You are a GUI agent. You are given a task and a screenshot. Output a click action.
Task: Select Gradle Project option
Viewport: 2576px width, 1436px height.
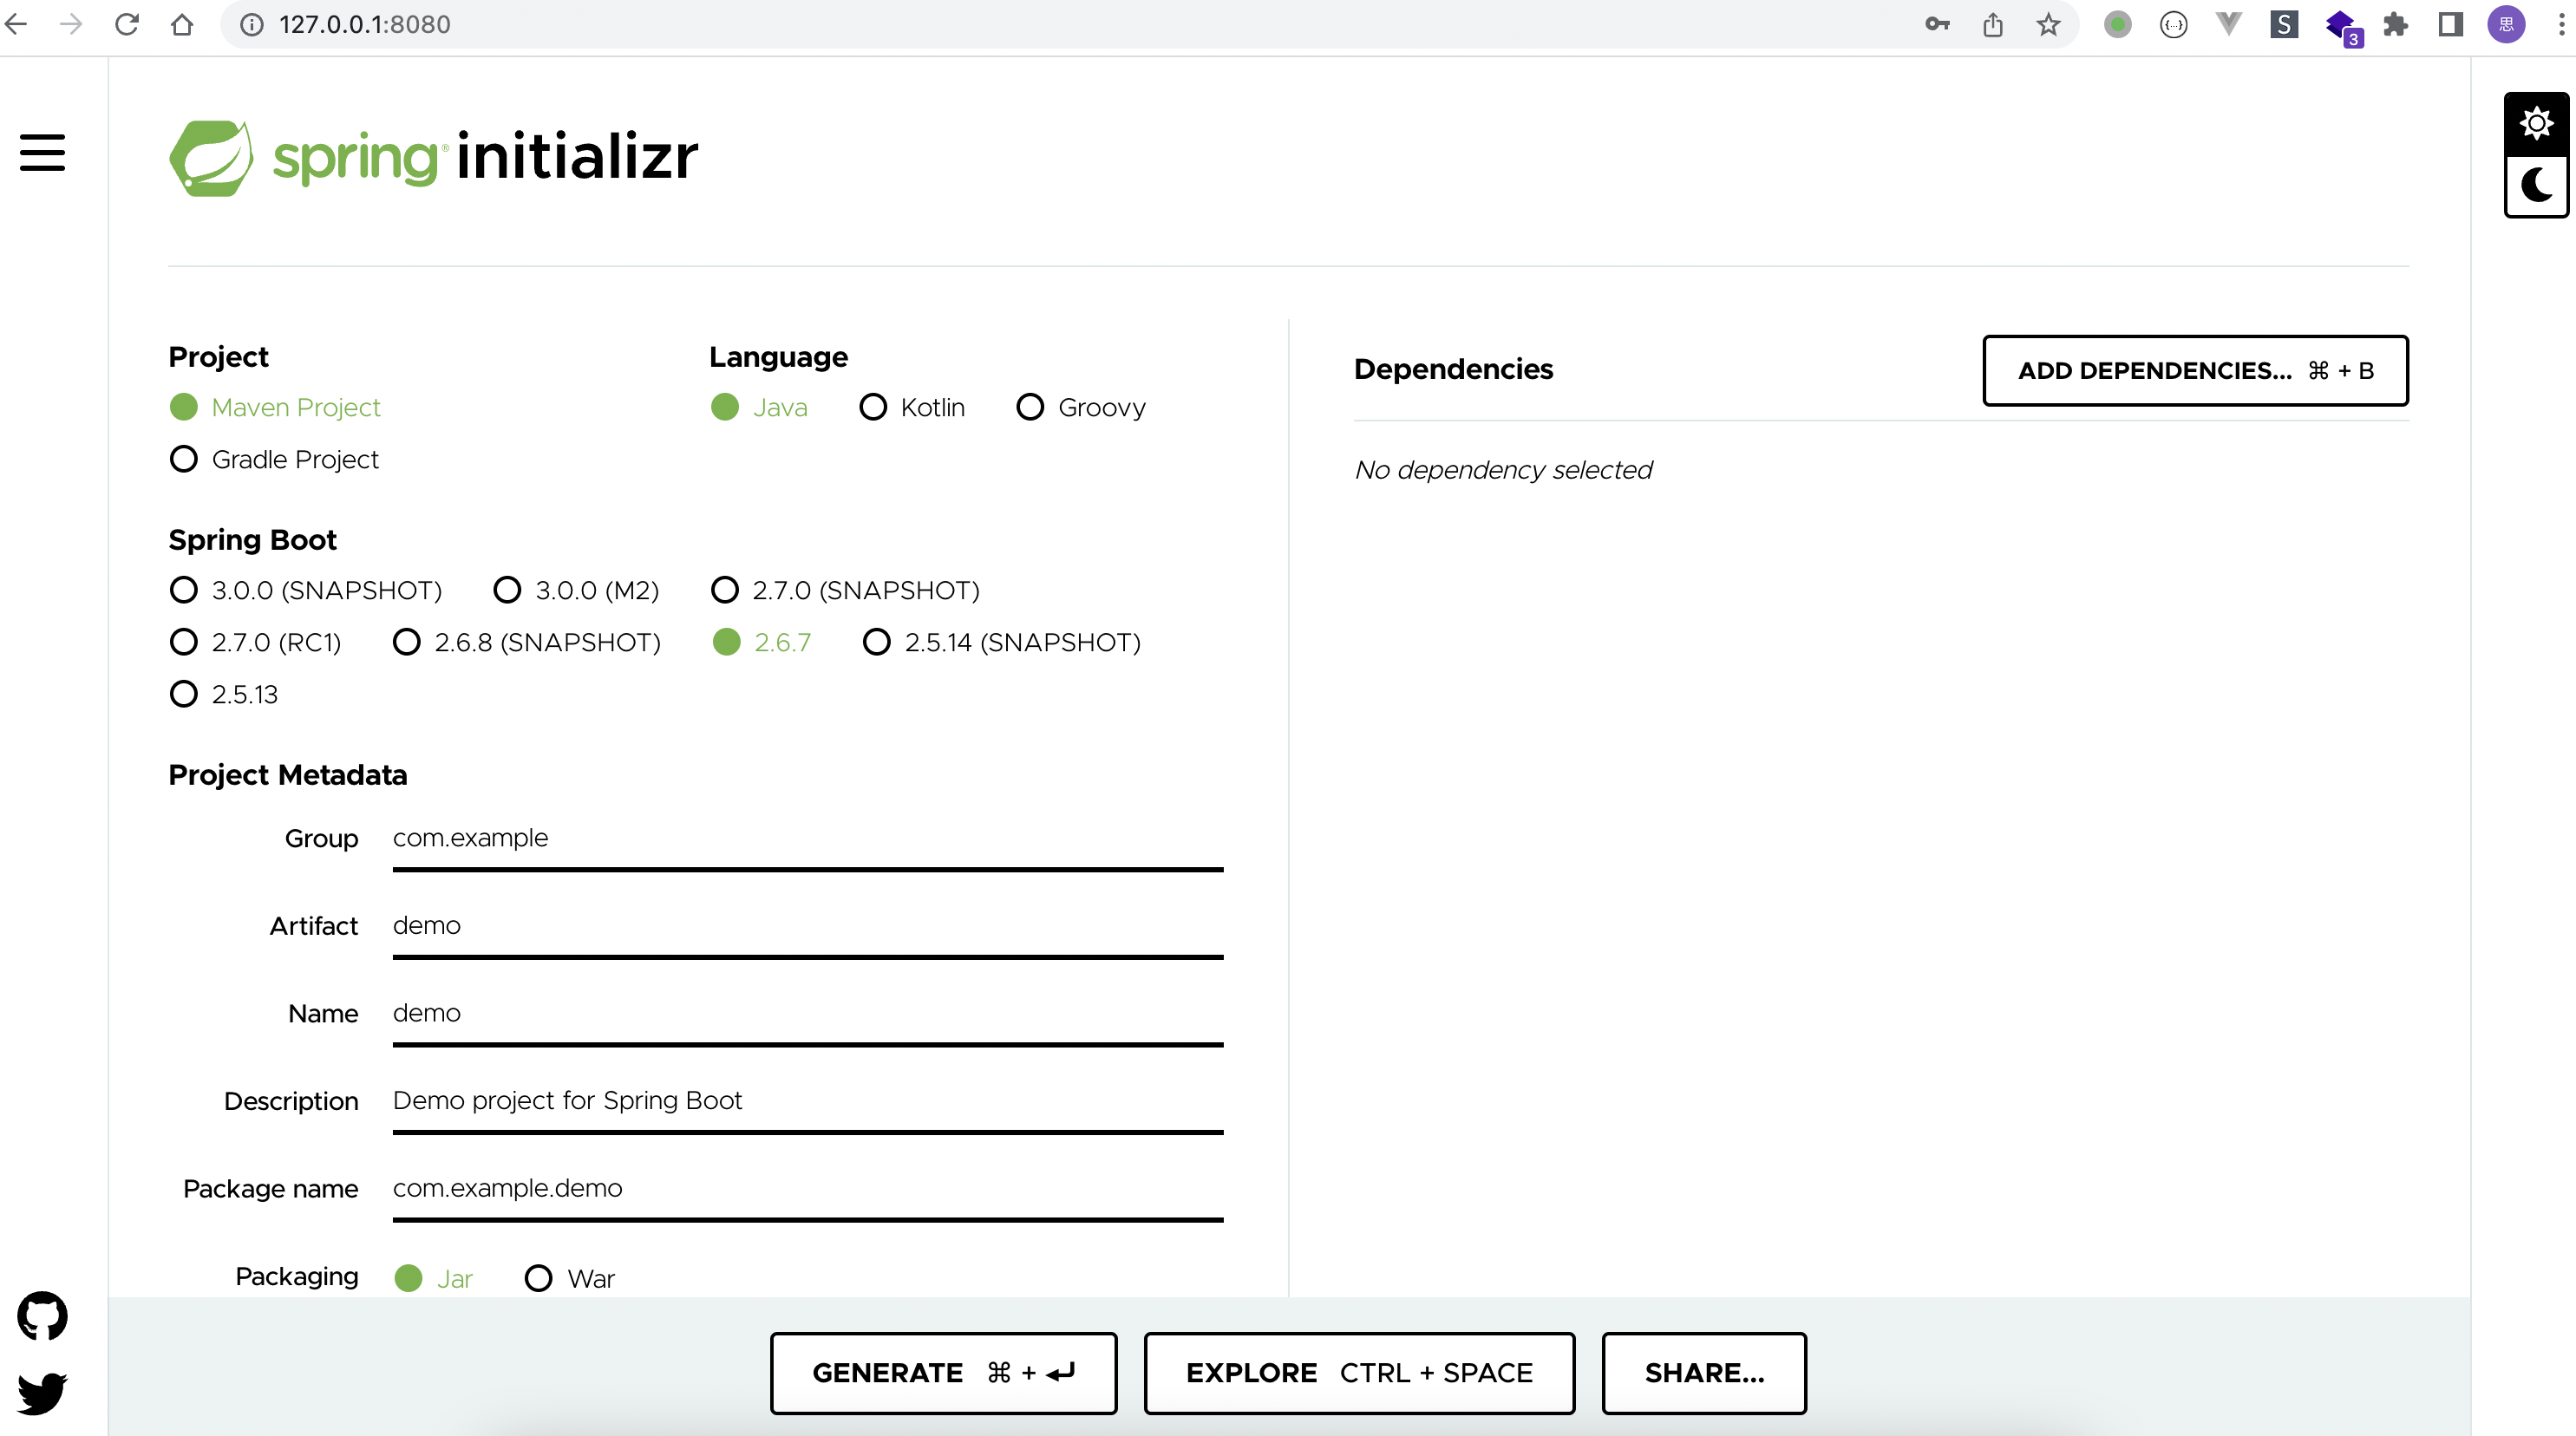coord(274,459)
